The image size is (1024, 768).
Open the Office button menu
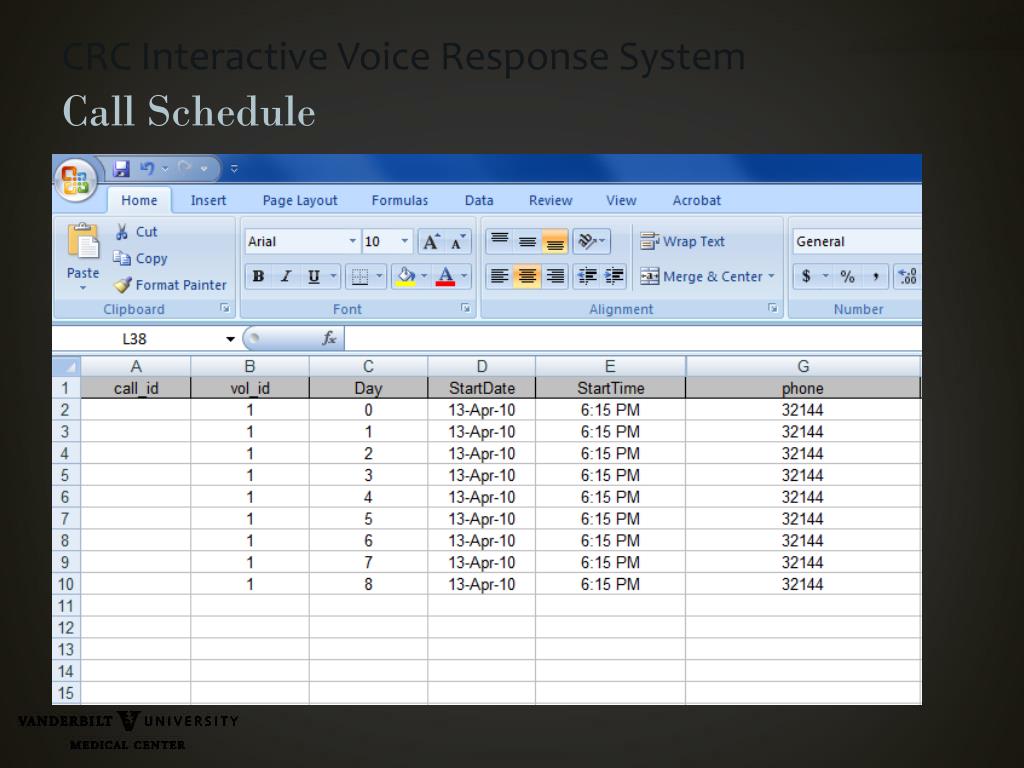pyautogui.click(x=75, y=179)
